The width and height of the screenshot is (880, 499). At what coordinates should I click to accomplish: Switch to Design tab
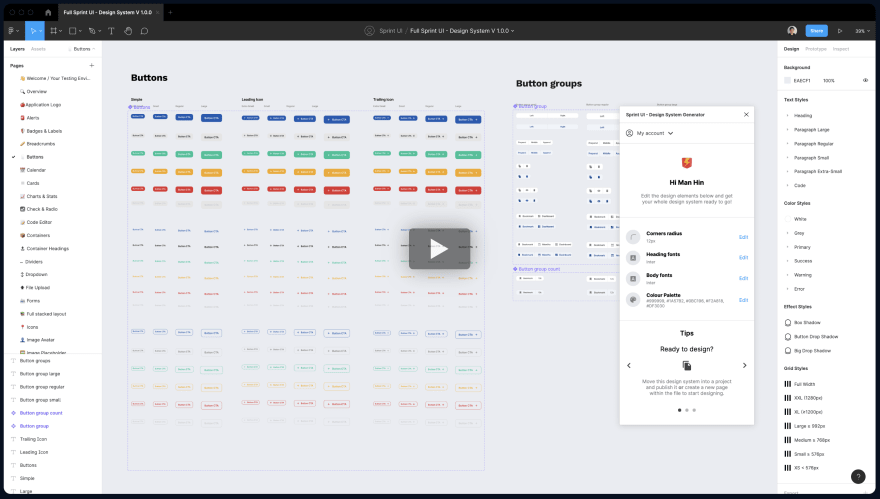coord(791,49)
